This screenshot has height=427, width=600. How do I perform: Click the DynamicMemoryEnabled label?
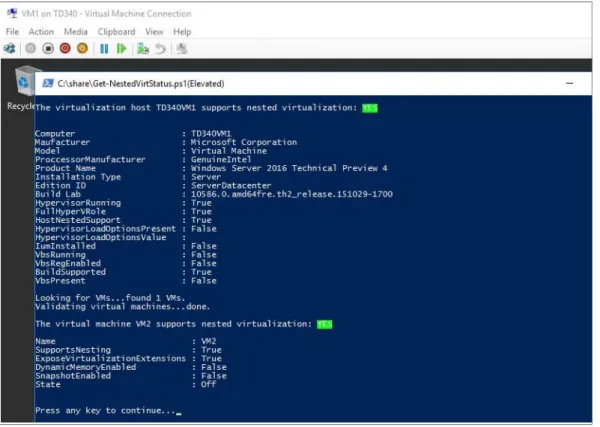pyautogui.click(x=86, y=367)
